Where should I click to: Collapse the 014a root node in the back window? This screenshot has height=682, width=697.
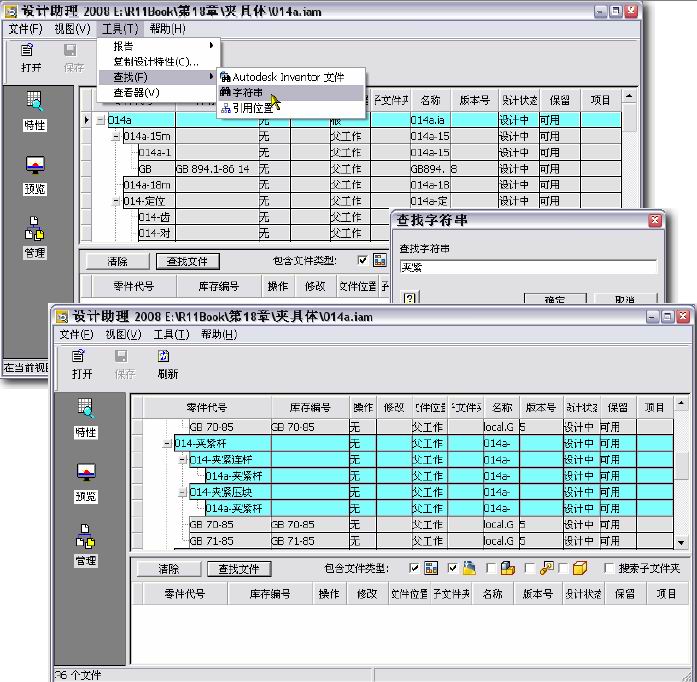pos(100,120)
